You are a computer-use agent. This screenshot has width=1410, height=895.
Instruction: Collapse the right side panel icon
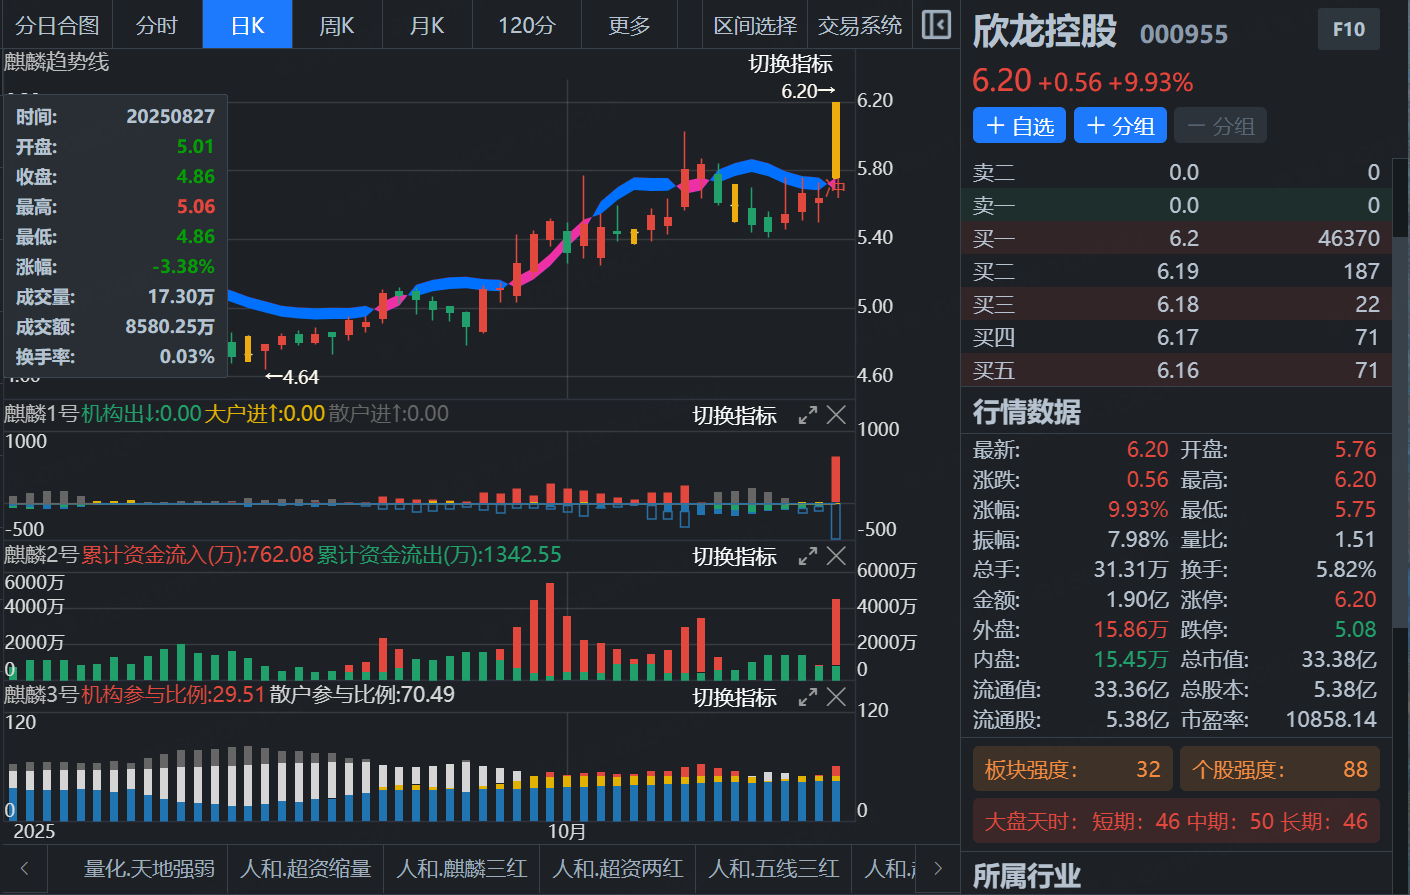click(936, 25)
